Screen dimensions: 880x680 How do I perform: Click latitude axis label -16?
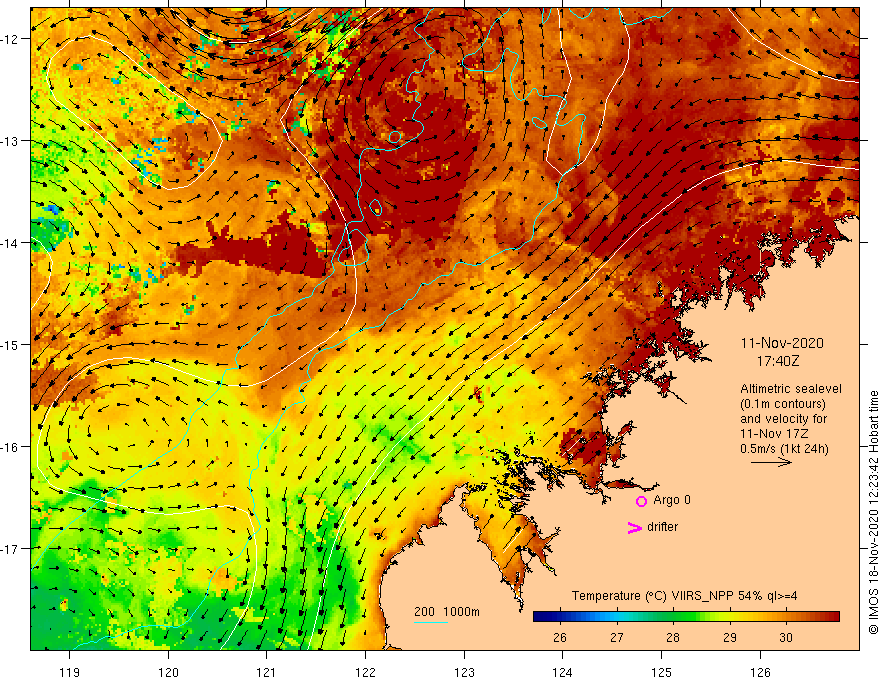[x=10, y=447]
